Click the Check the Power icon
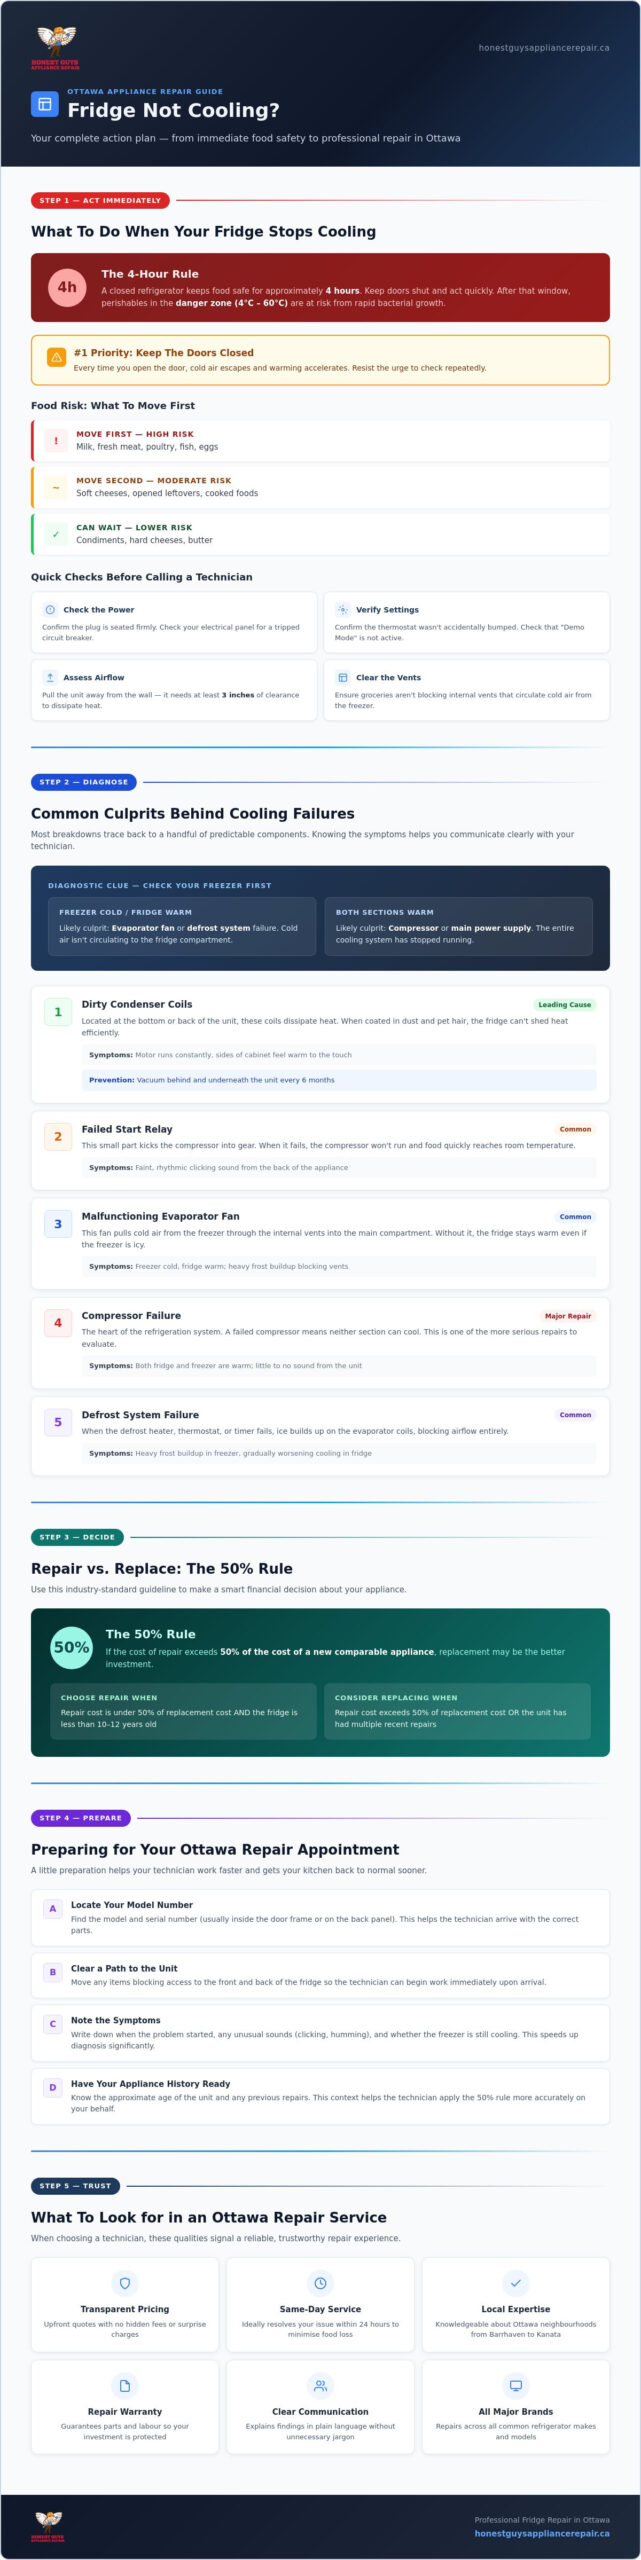 (x=50, y=609)
